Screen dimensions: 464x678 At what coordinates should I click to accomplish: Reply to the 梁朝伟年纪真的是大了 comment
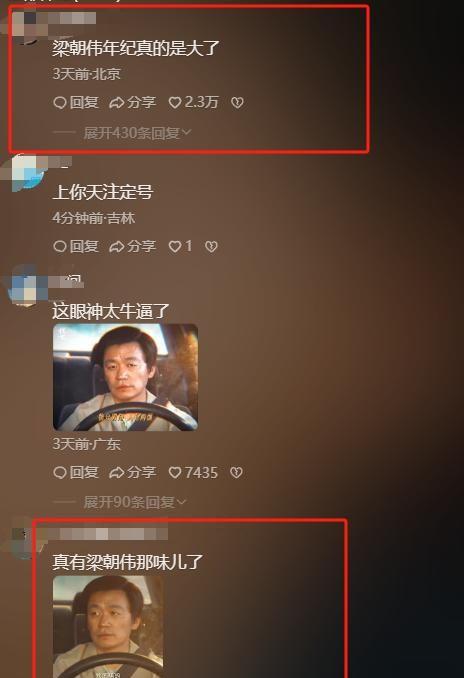[x=76, y=102]
